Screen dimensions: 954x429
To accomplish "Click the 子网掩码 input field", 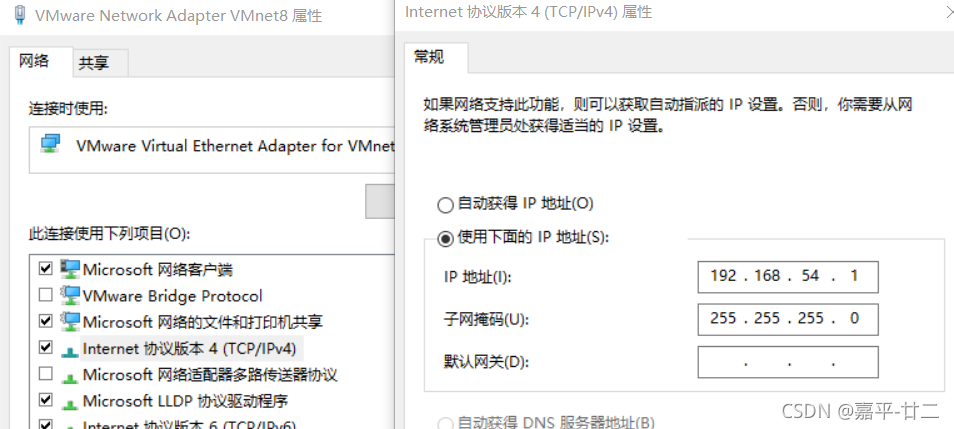I will pyautogui.click(x=788, y=319).
